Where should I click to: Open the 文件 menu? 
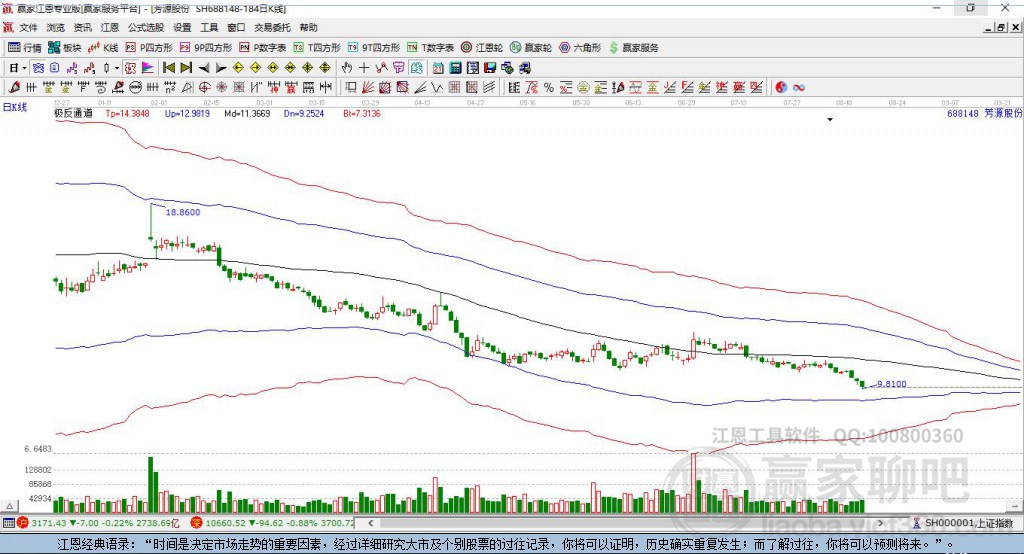coord(29,27)
